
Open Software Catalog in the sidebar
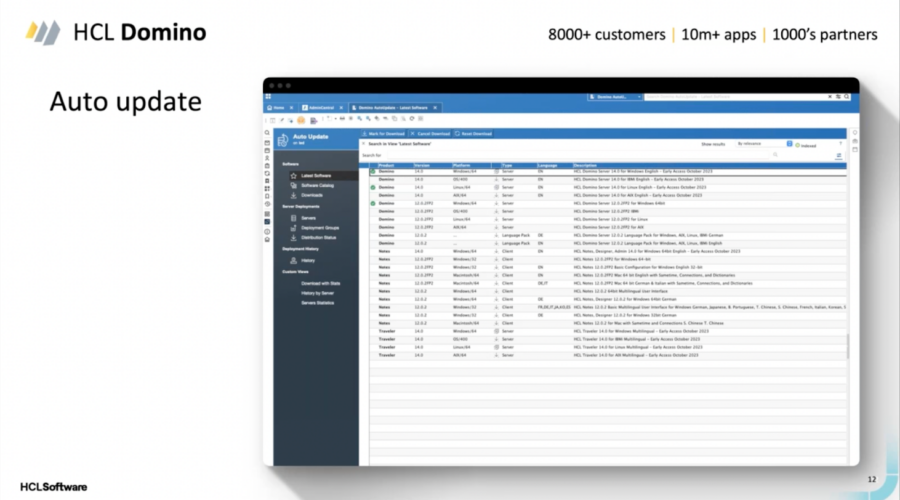(x=317, y=185)
